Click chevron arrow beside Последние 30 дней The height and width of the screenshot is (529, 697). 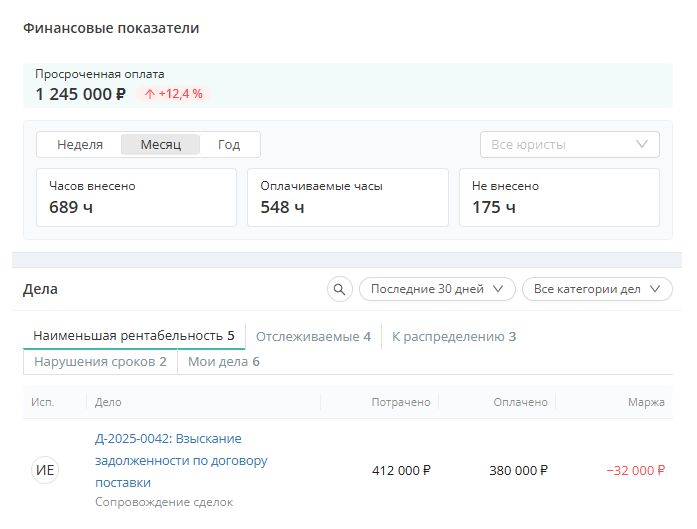498,289
